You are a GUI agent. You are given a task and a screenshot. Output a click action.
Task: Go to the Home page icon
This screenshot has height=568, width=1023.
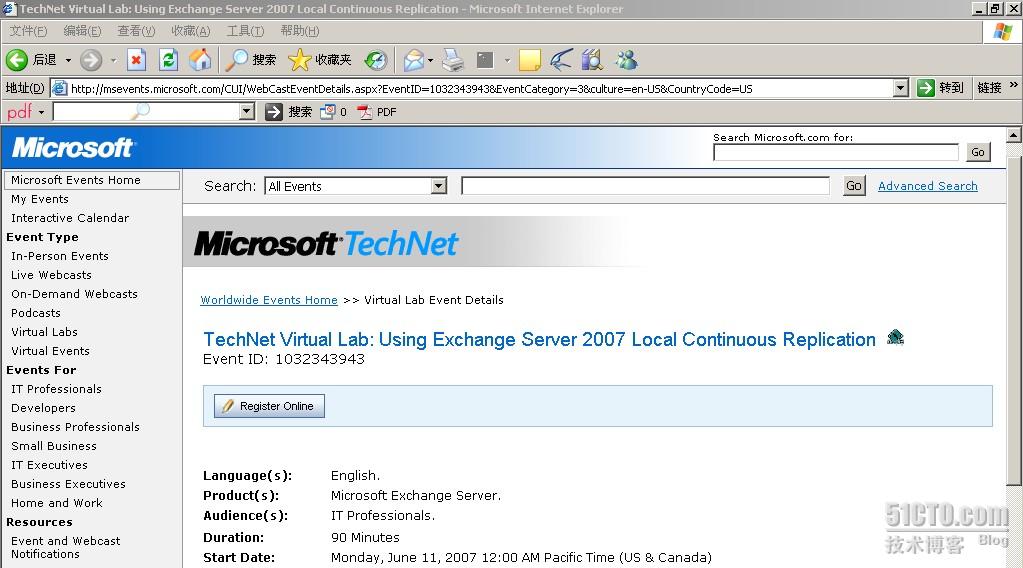(x=200, y=60)
